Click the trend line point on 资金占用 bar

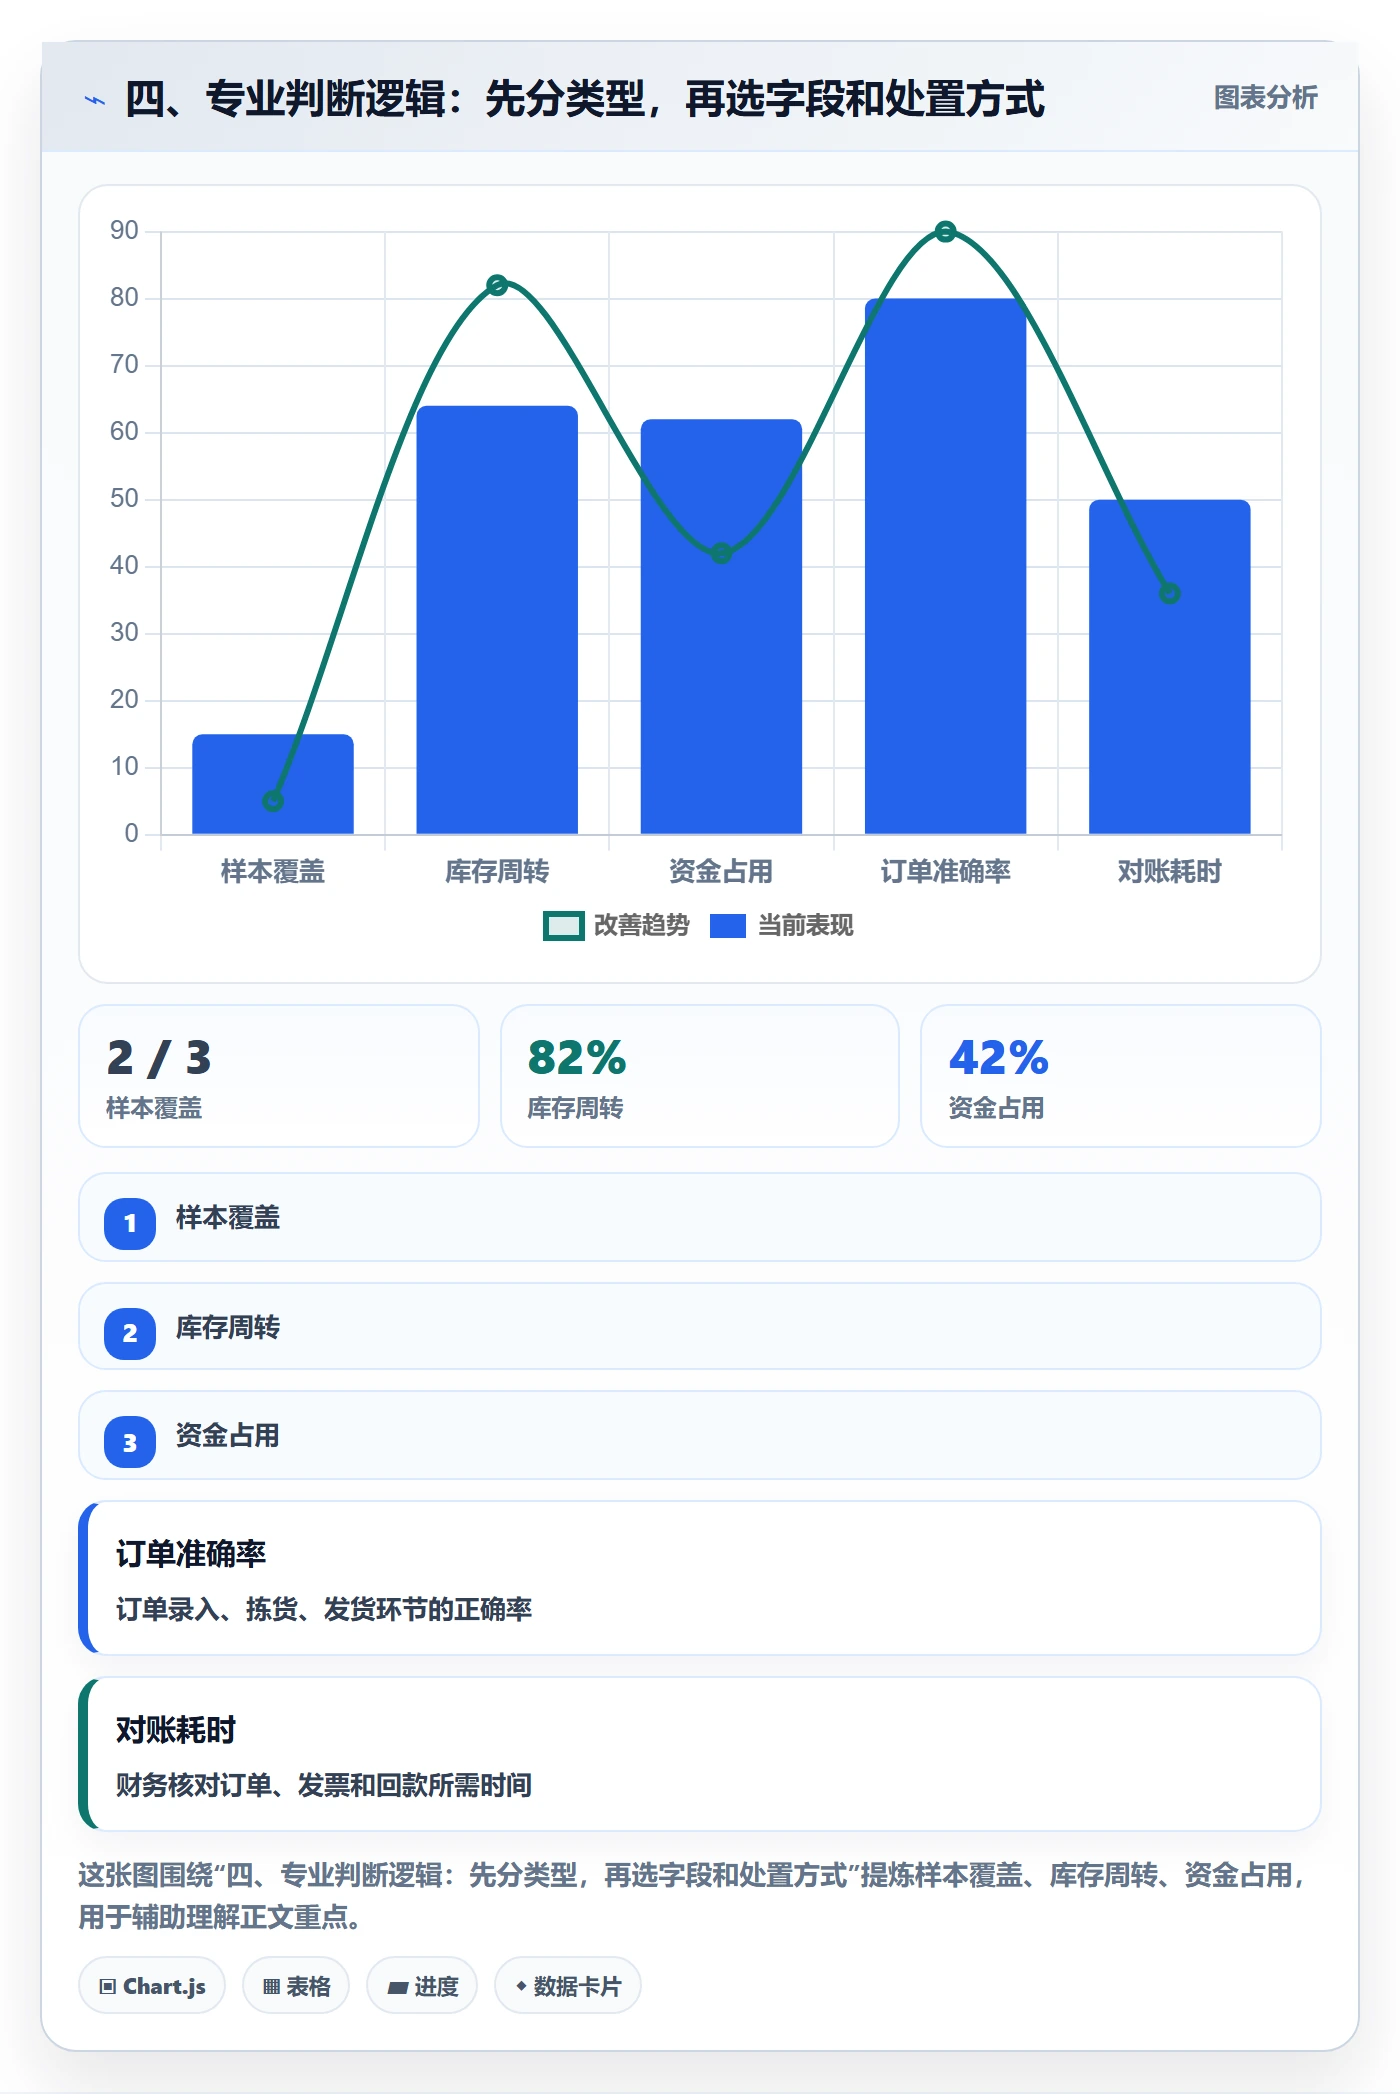click(x=721, y=553)
